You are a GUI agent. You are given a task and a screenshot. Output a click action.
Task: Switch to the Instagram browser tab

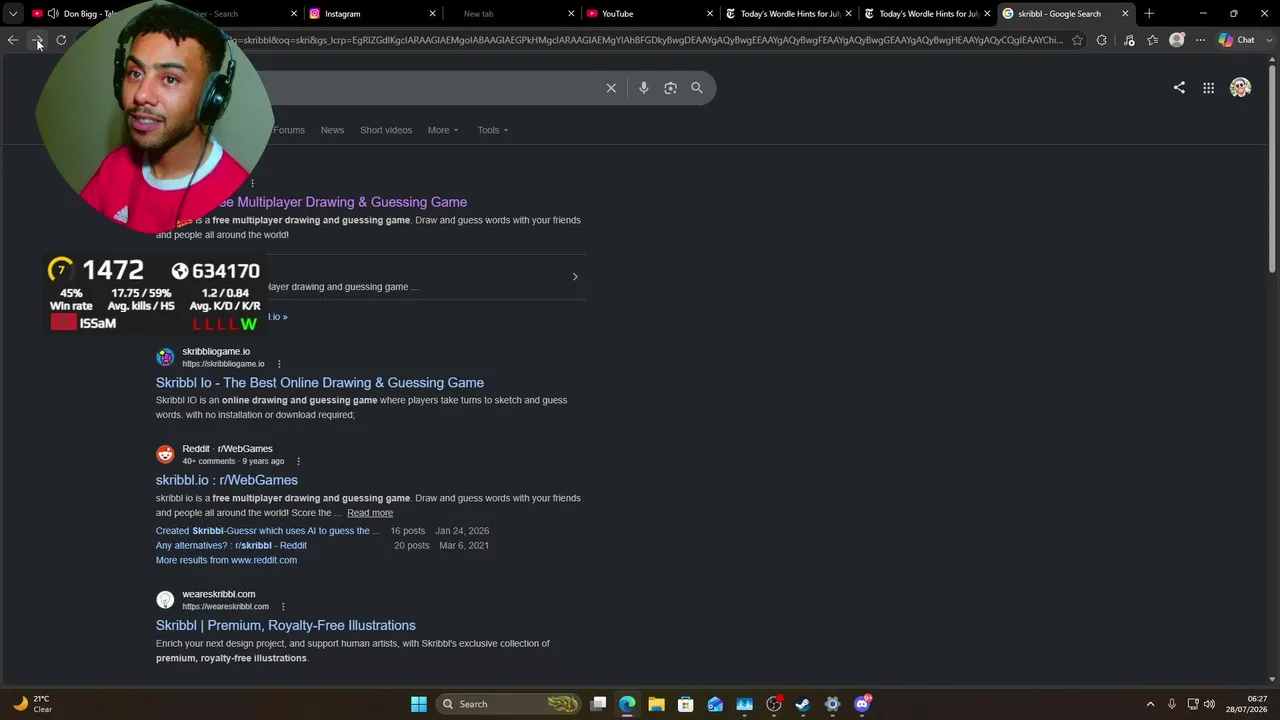coord(373,14)
